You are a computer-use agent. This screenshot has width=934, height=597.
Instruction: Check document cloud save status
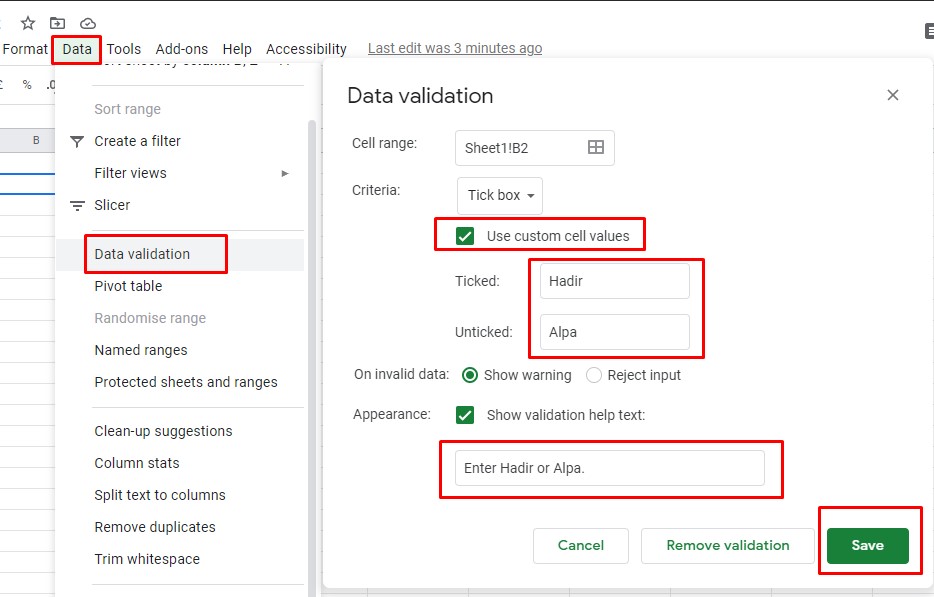coord(89,22)
